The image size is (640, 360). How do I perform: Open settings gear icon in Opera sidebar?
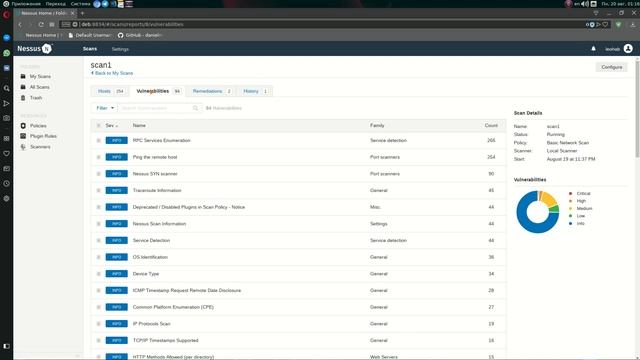[x=7, y=198]
